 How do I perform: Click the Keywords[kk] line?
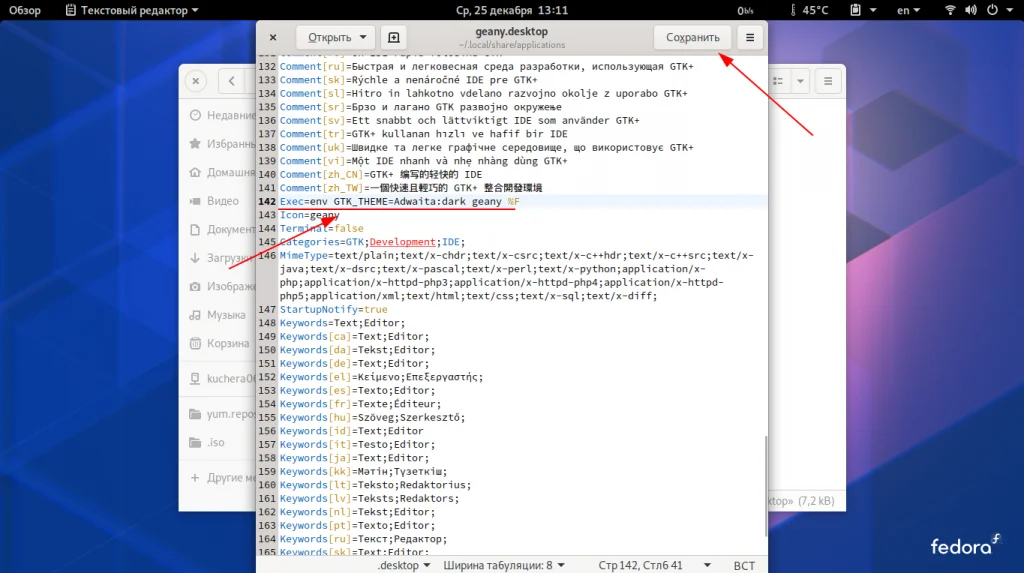click(x=363, y=472)
